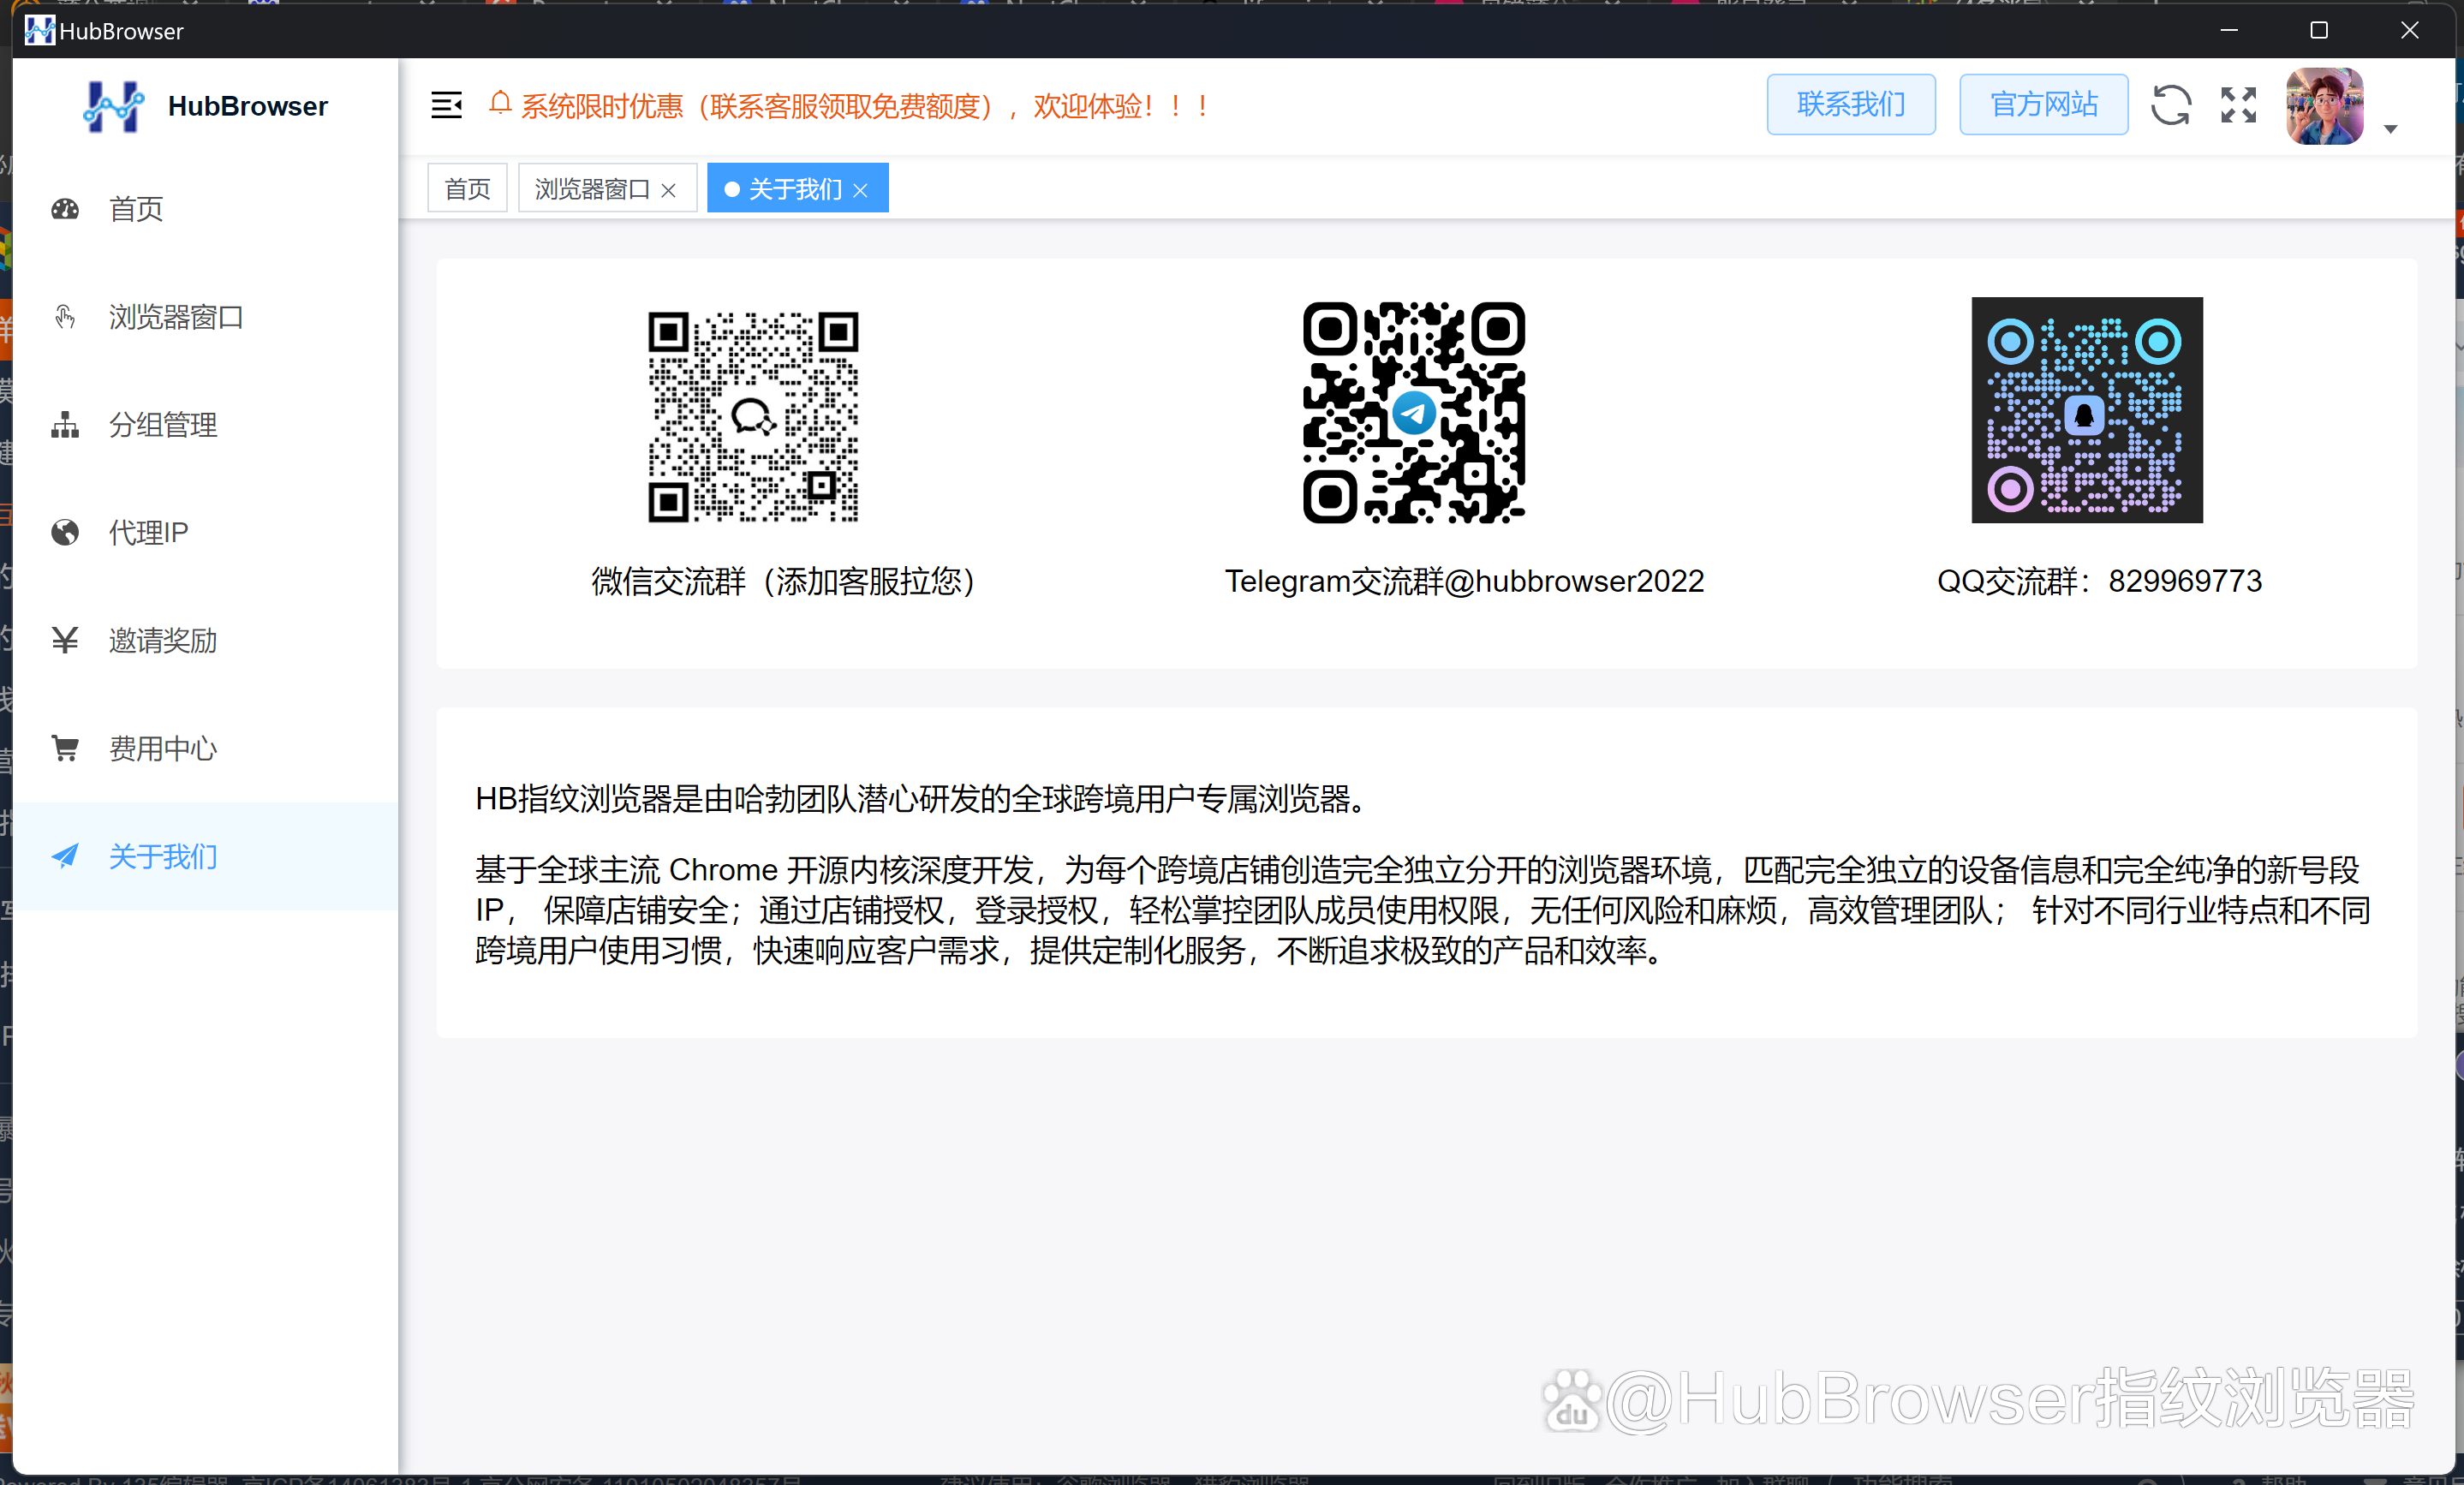The width and height of the screenshot is (2464, 1485).
Task: Open 邀请奖励 in the sidebar menu
Action: (205, 641)
